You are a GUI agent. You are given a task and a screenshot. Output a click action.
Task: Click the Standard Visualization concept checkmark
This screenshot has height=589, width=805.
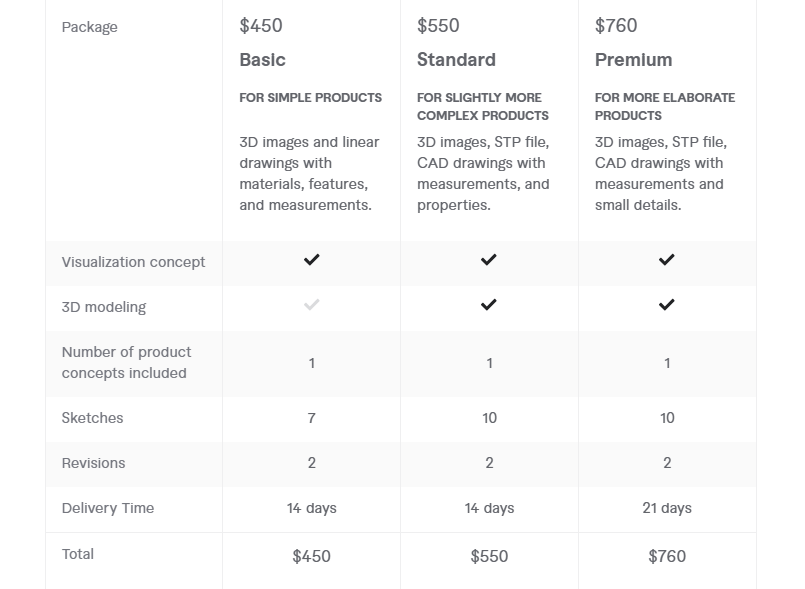[x=489, y=260]
